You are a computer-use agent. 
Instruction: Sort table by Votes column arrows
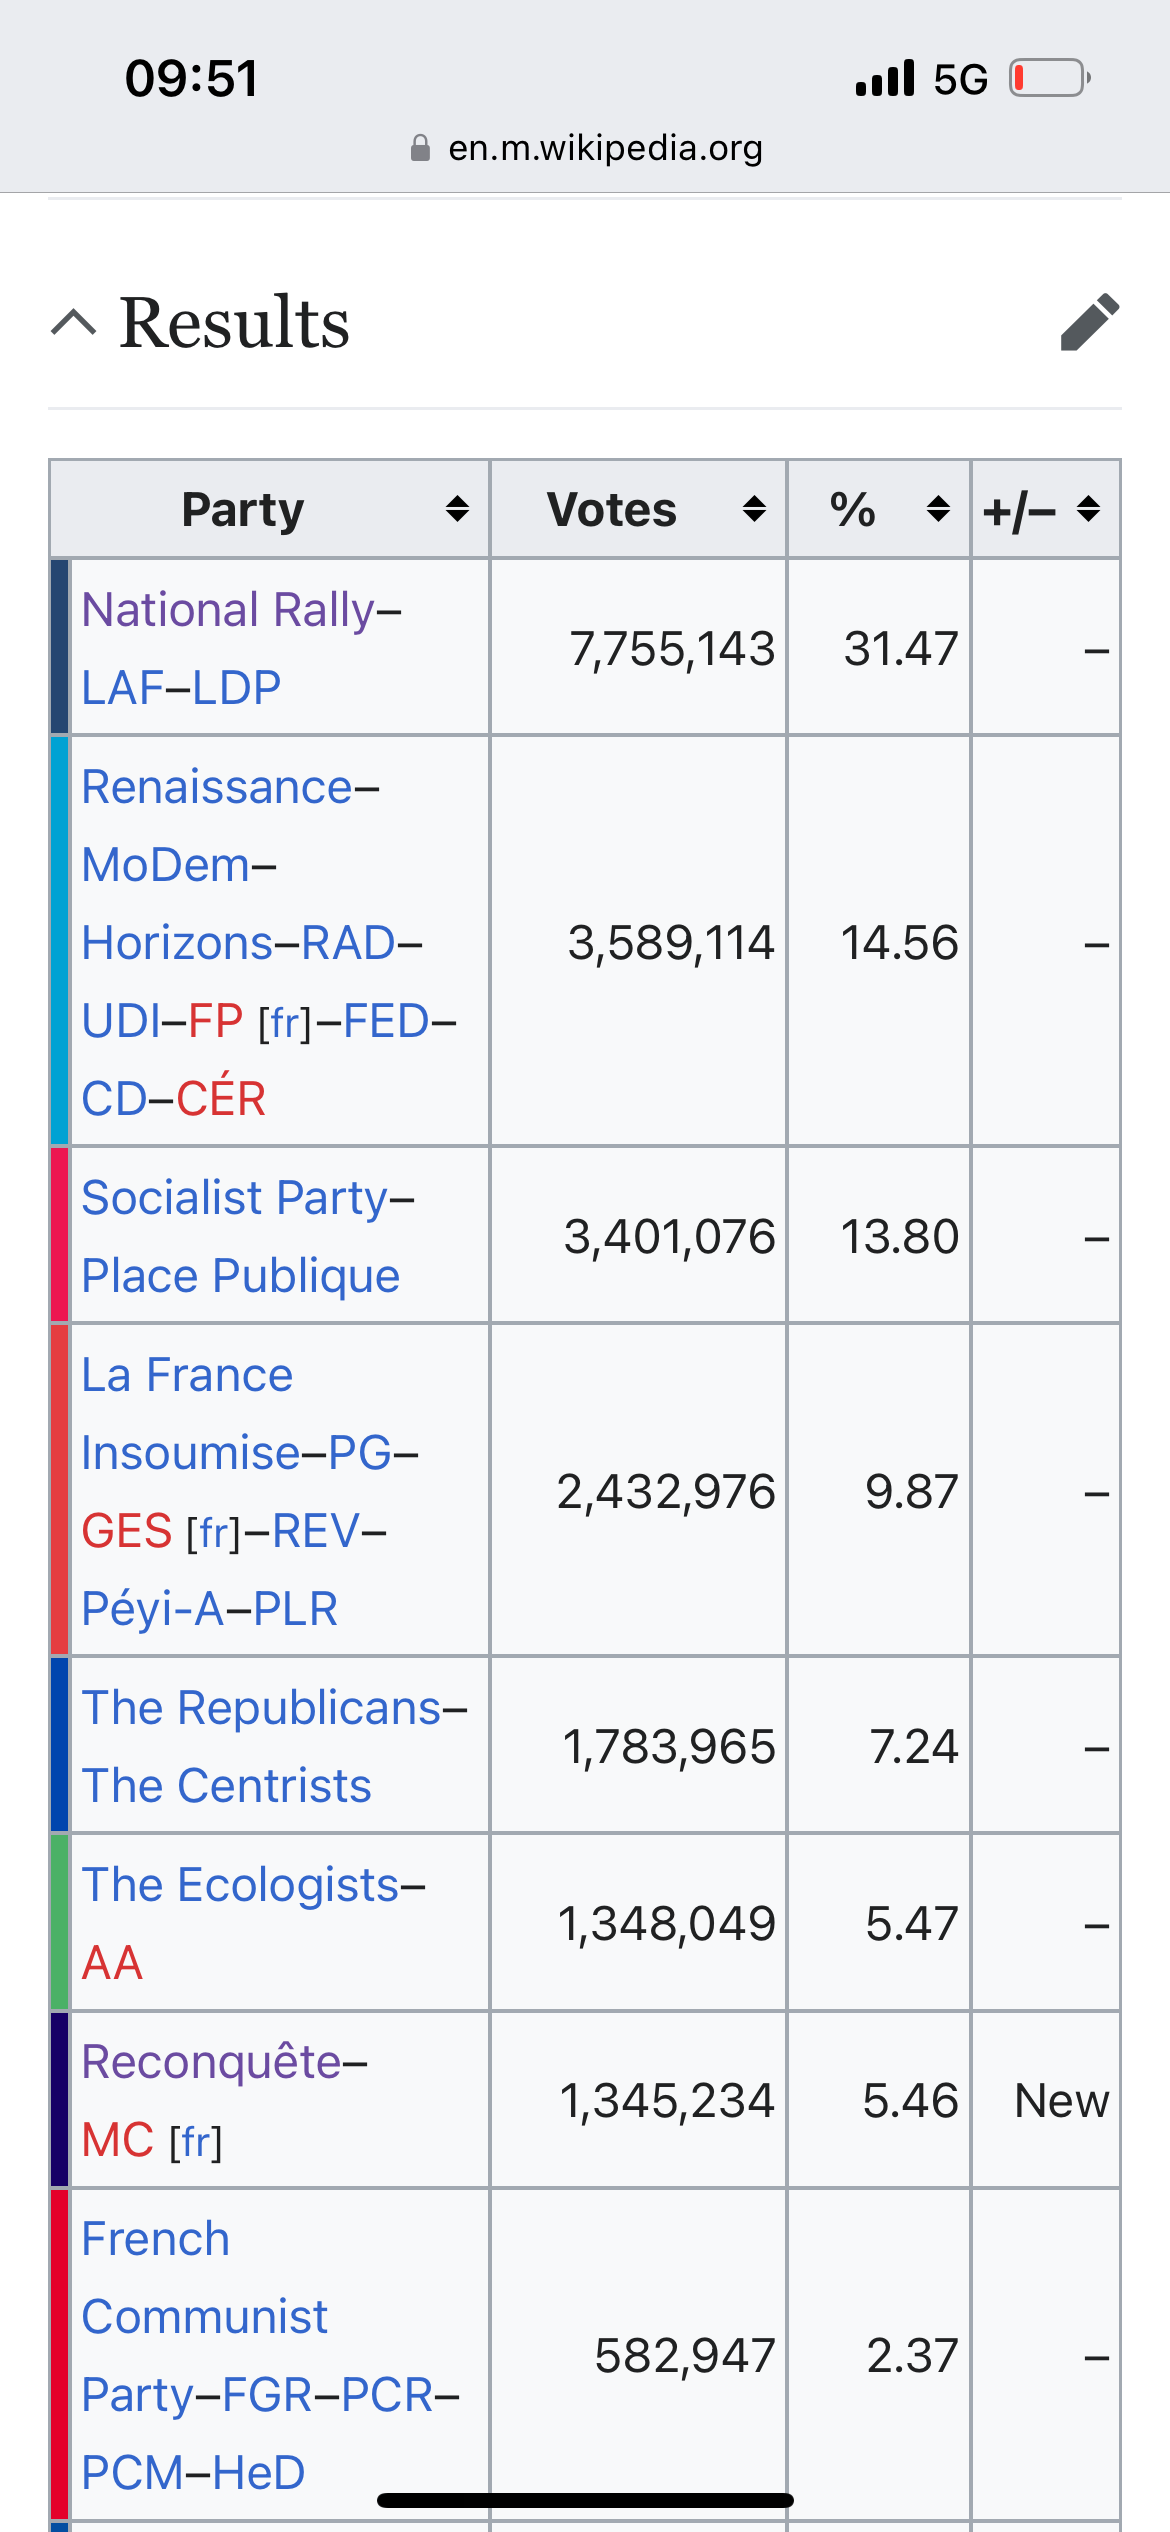(x=754, y=509)
